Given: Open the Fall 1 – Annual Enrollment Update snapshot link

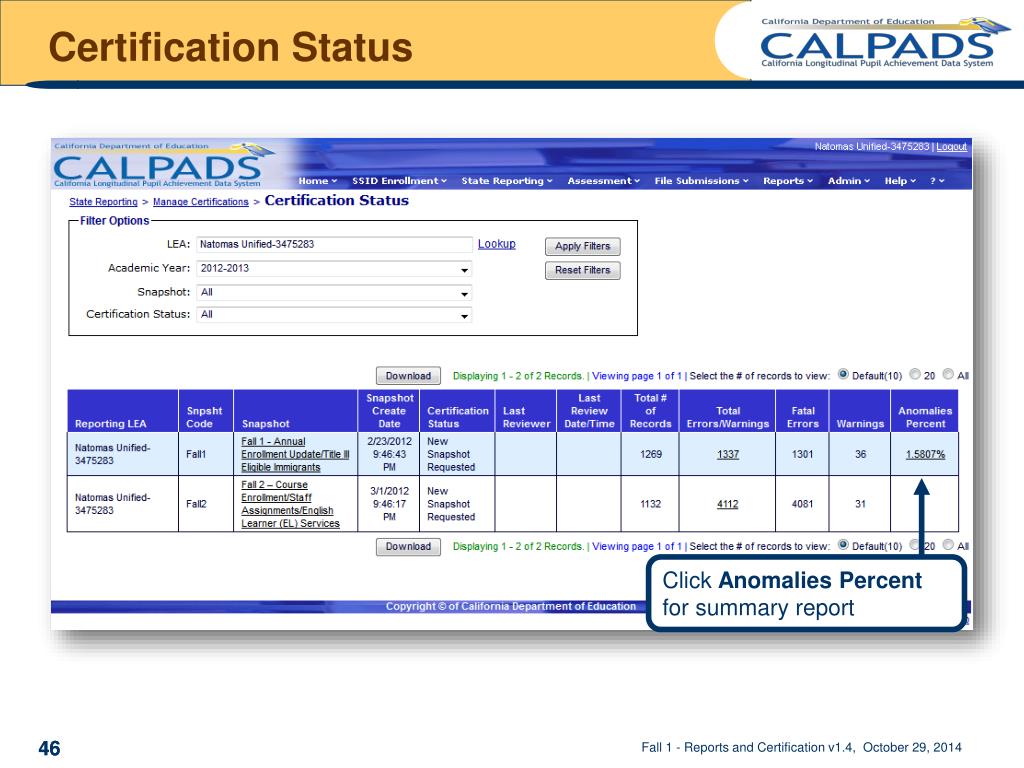Looking at the screenshot, I should (295, 455).
